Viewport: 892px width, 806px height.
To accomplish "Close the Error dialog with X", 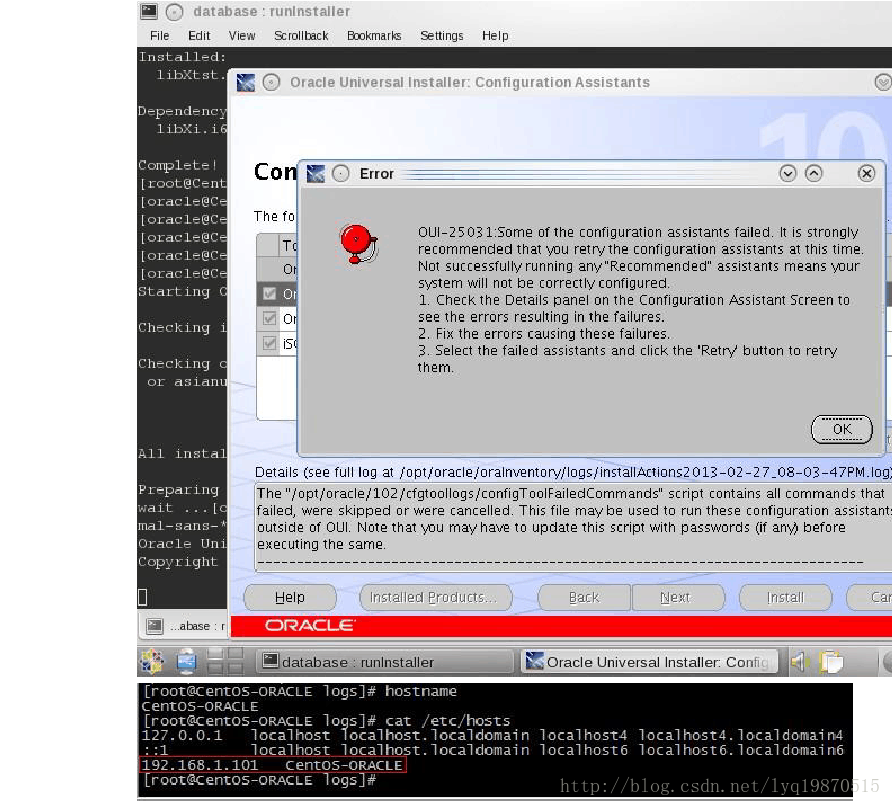I will pyautogui.click(x=866, y=173).
